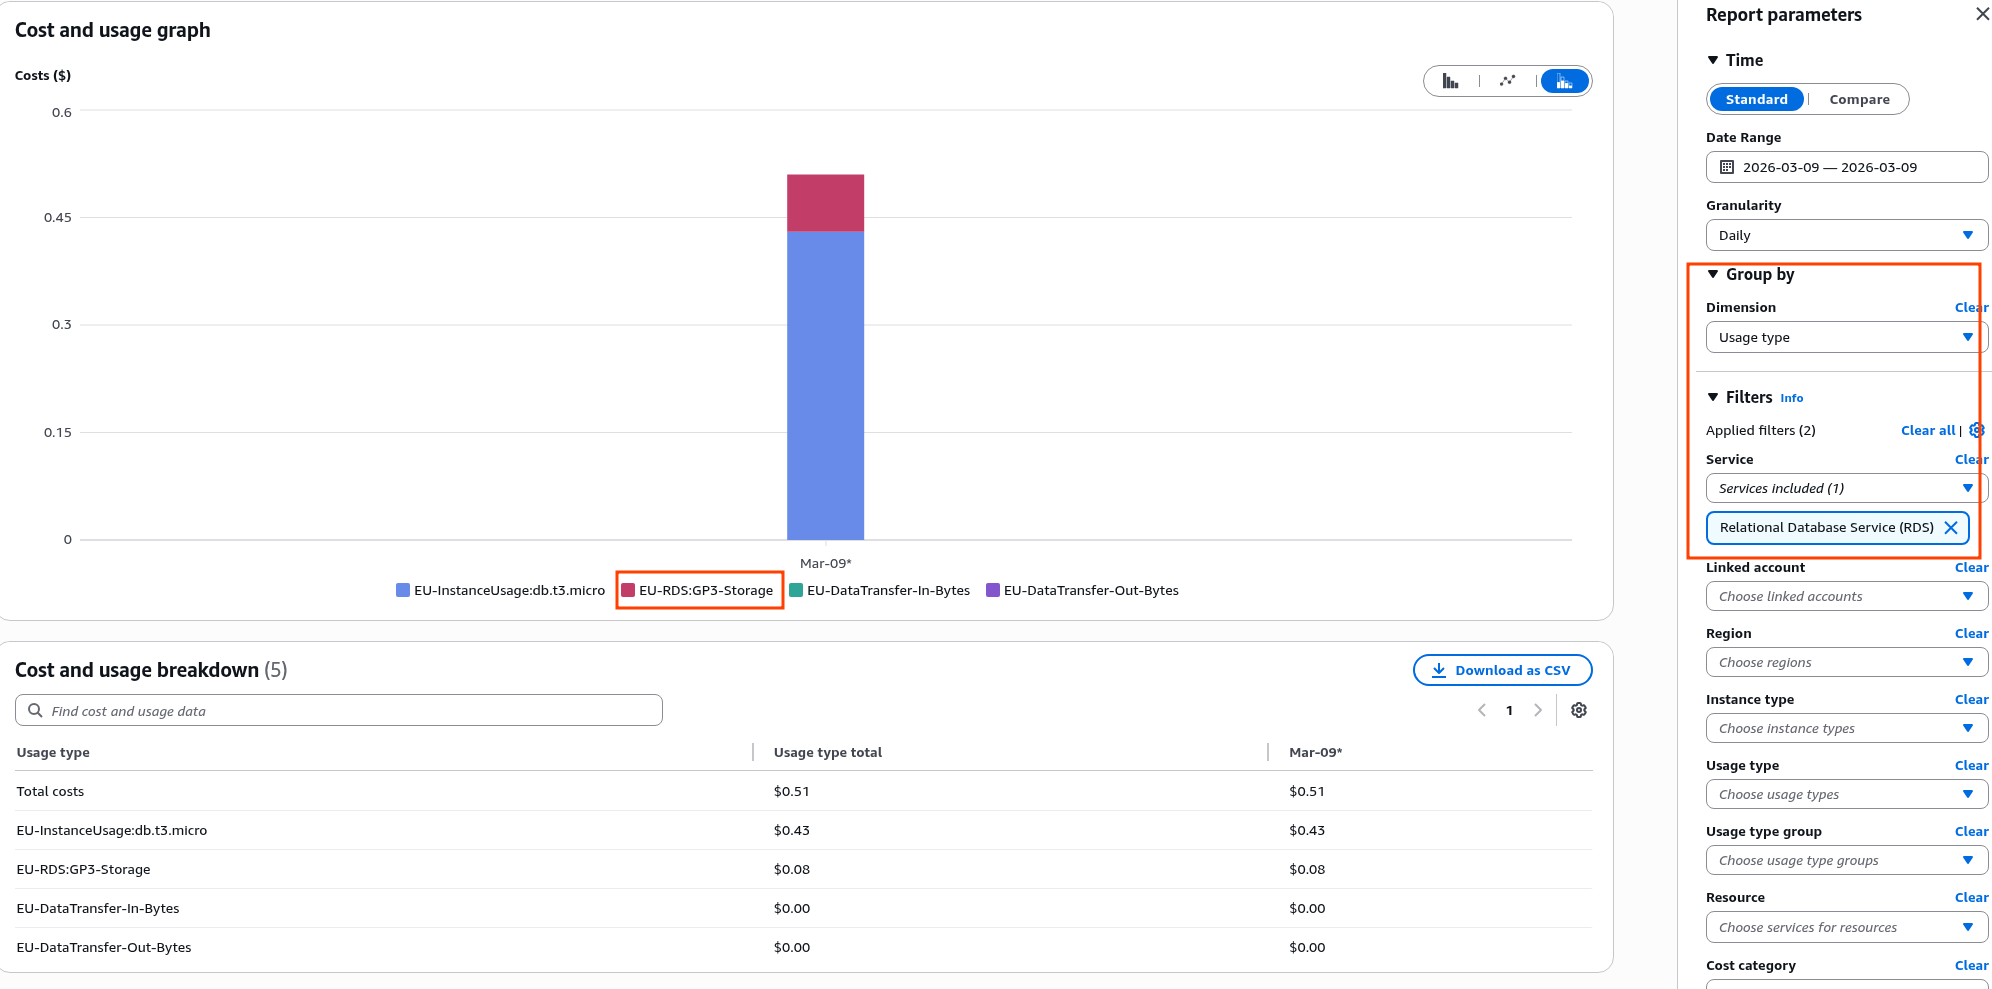Close the Report parameters panel

coord(1982,14)
